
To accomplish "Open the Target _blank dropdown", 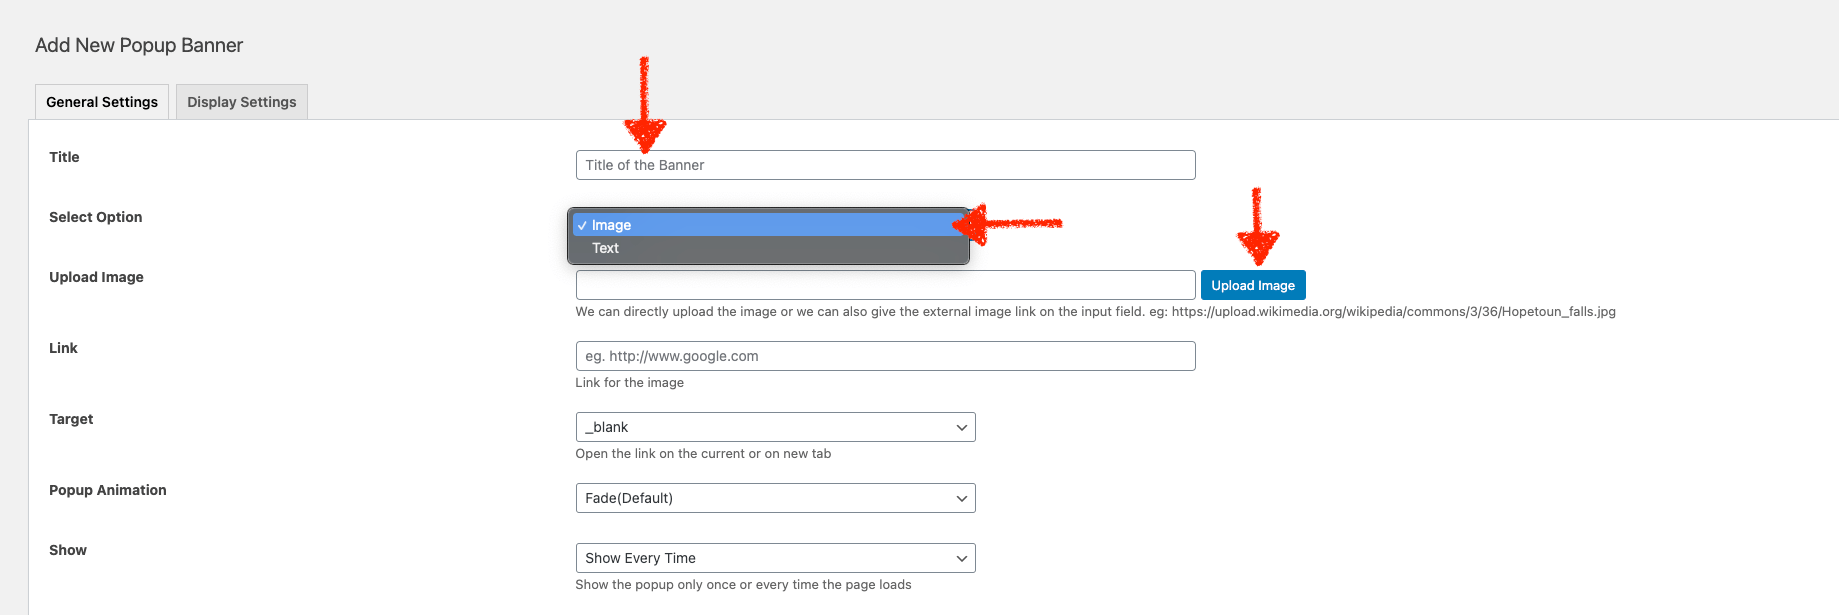I will (775, 427).
